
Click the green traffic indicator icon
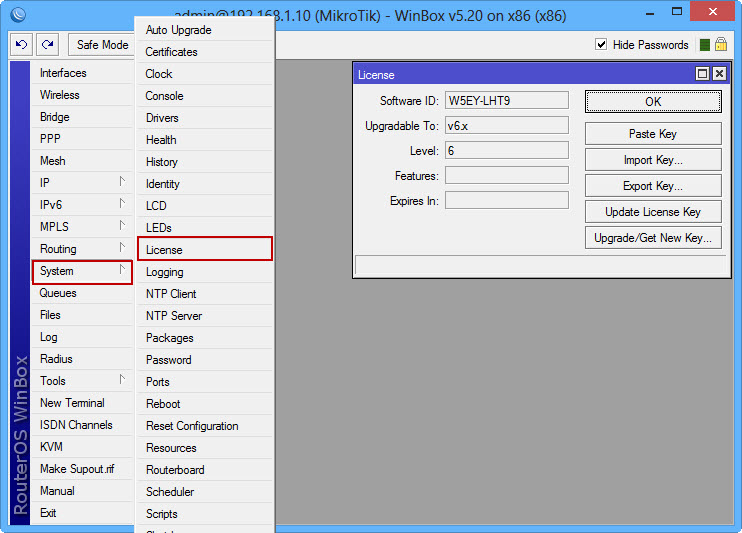[705, 45]
